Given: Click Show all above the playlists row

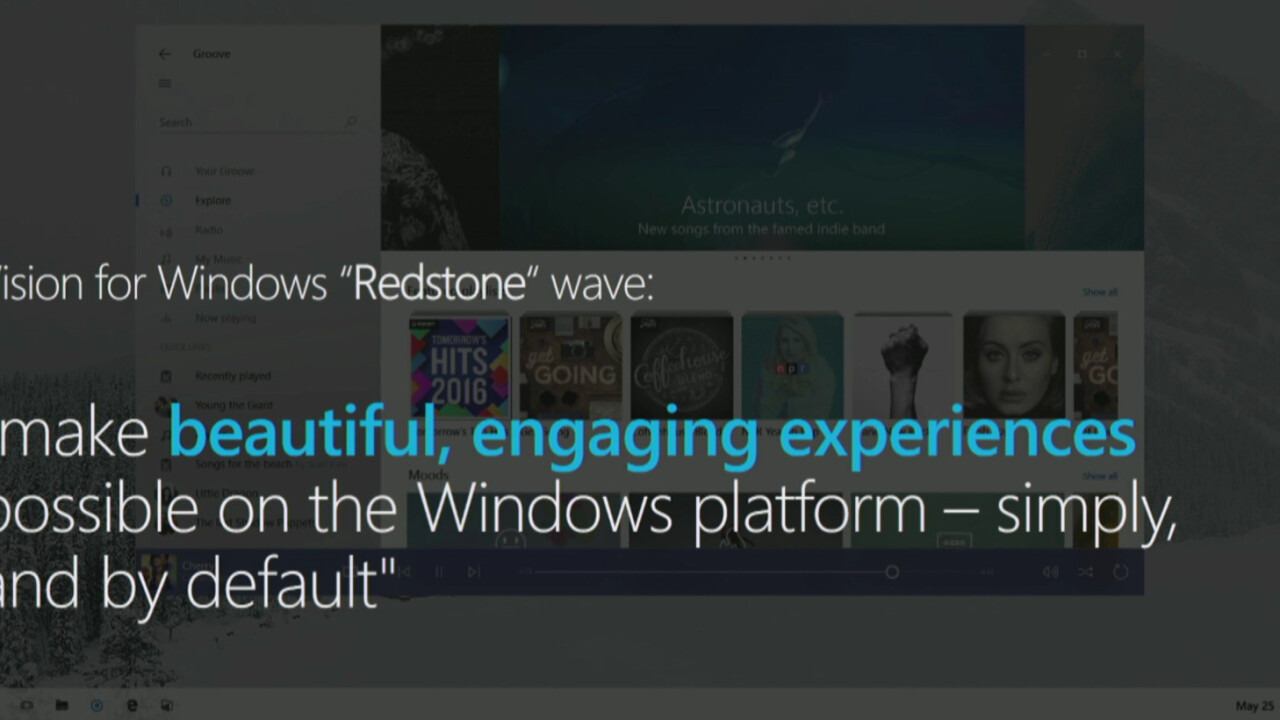Looking at the screenshot, I should pyautogui.click(x=1099, y=292).
